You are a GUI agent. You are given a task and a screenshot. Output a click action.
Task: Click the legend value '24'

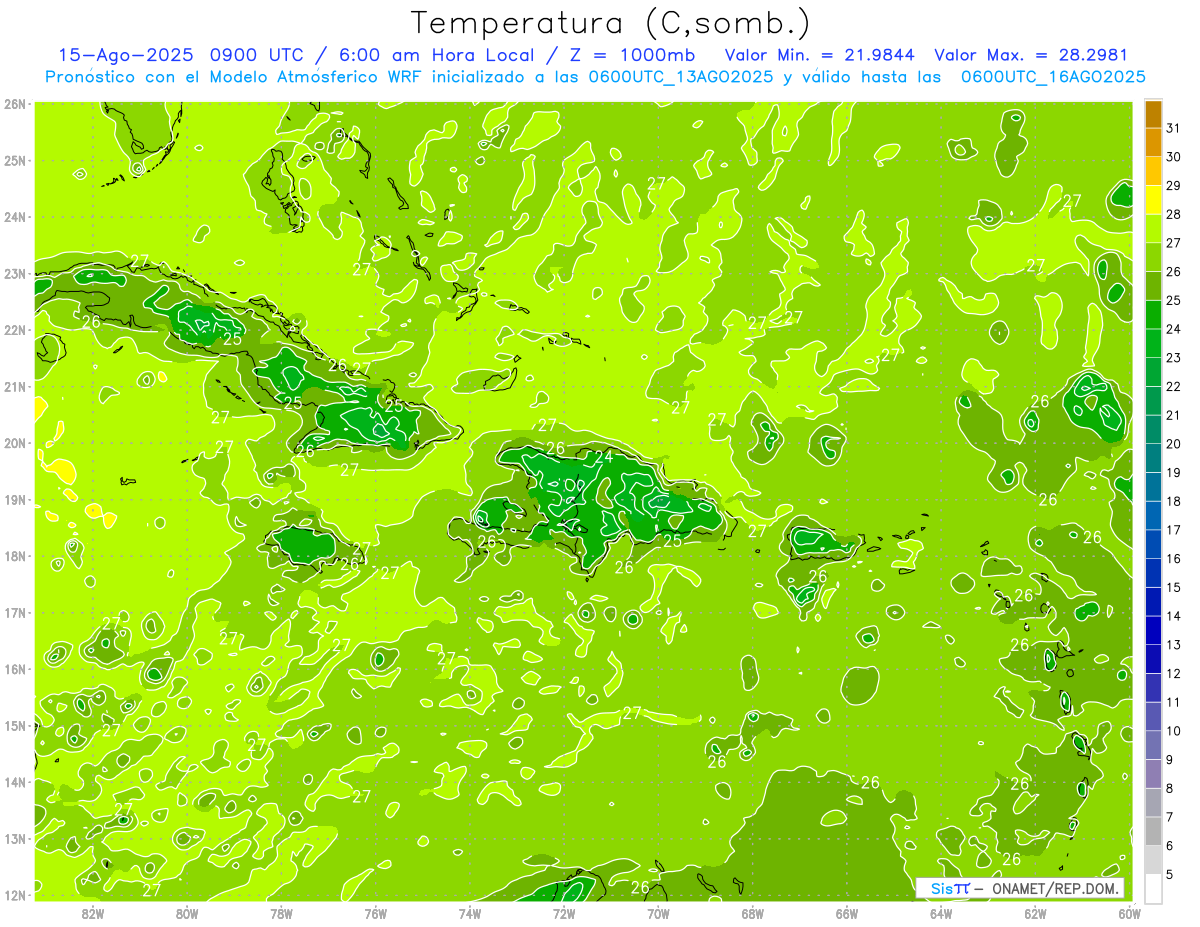(1173, 329)
